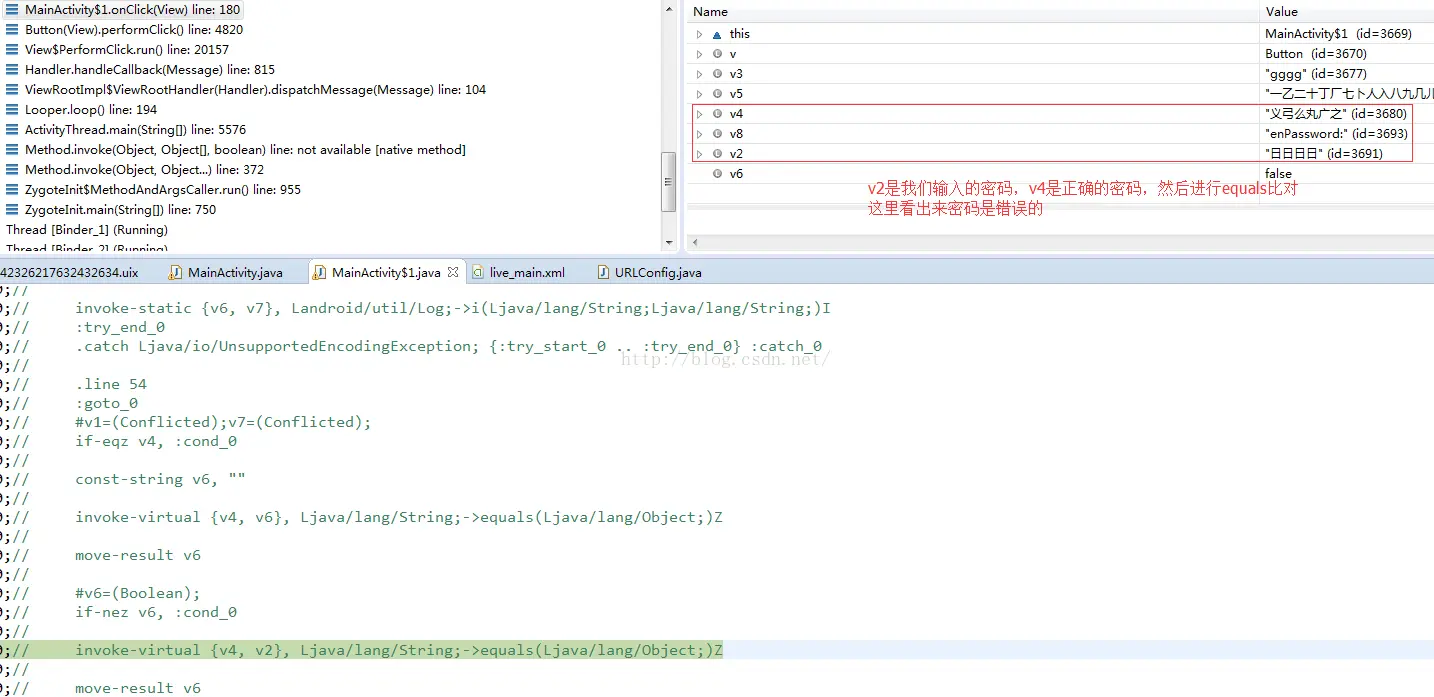Click the stack frame icon beside ViewRootImpl$ViewRootHandler
Screen dimensions: 1434x697
coord(12,90)
